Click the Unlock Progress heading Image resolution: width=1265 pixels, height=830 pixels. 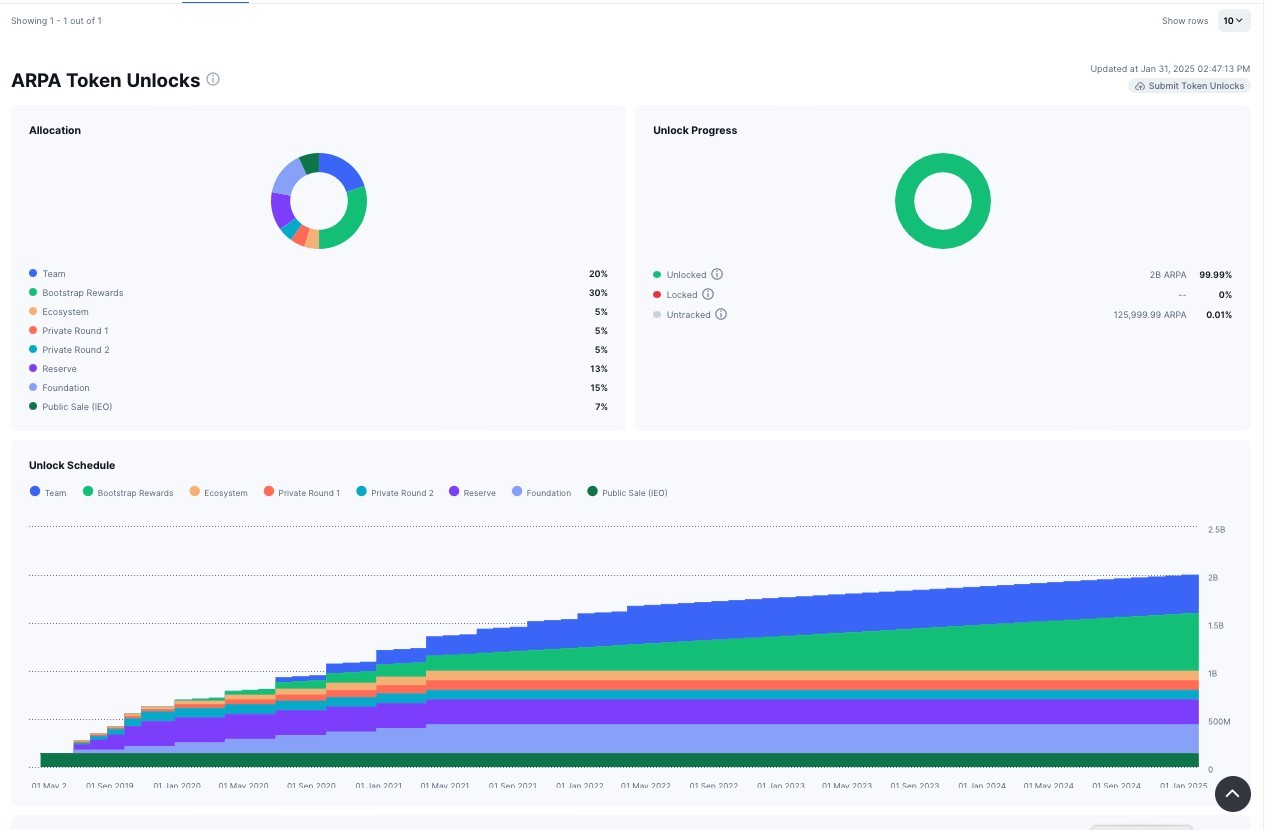pyautogui.click(x=695, y=130)
